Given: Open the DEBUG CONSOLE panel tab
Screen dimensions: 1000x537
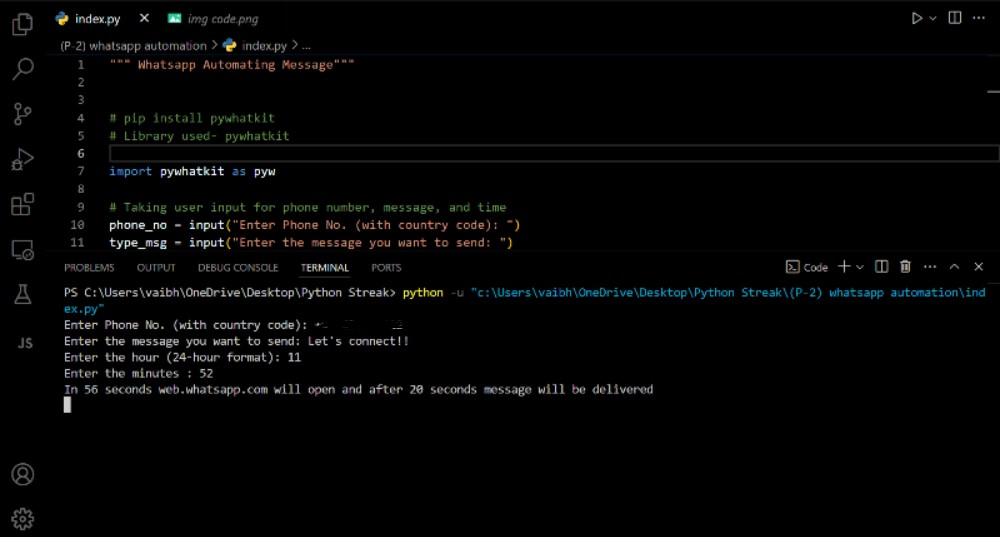Looking at the screenshot, I should tap(238, 268).
